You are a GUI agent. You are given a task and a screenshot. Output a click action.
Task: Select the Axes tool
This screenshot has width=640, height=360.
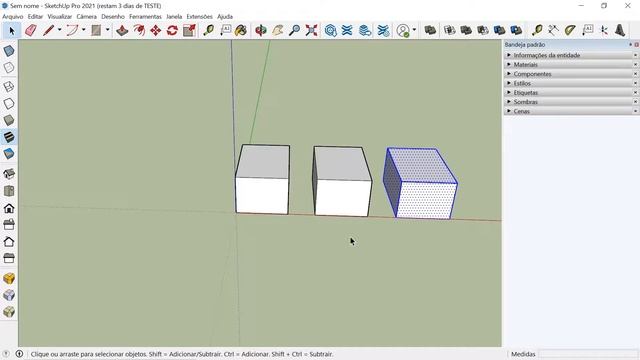[604, 30]
